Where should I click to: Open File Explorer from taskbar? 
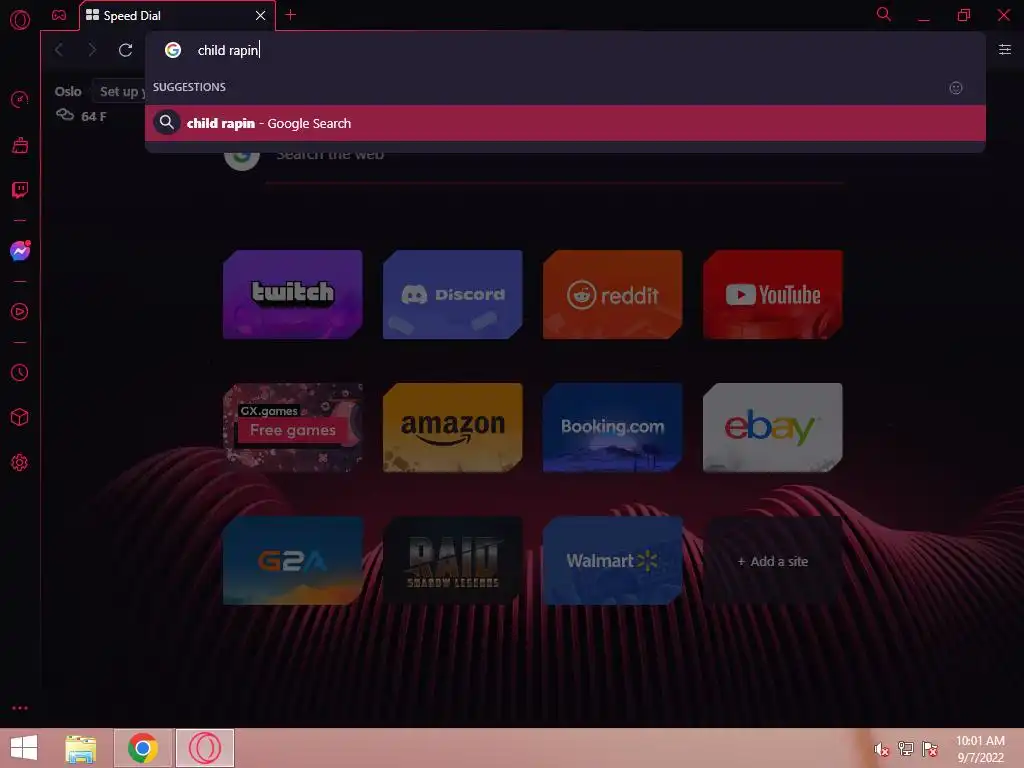[x=81, y=748]
